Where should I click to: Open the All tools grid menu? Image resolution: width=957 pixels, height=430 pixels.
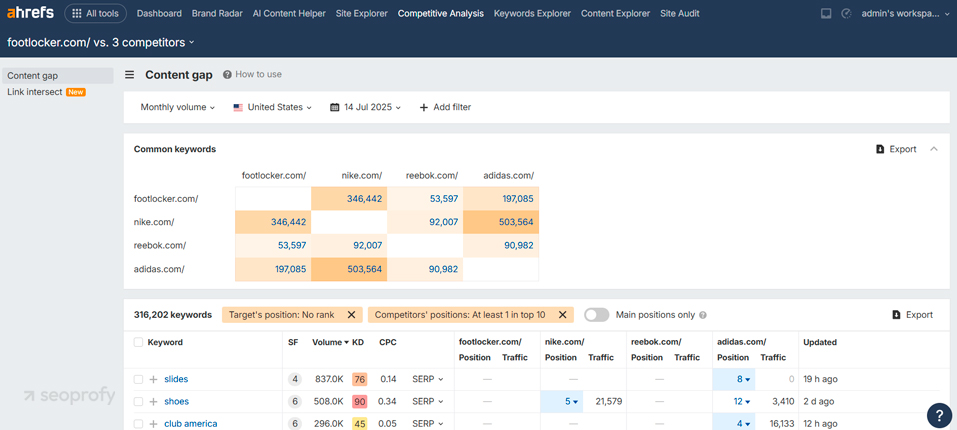click(x=95, y=13)
